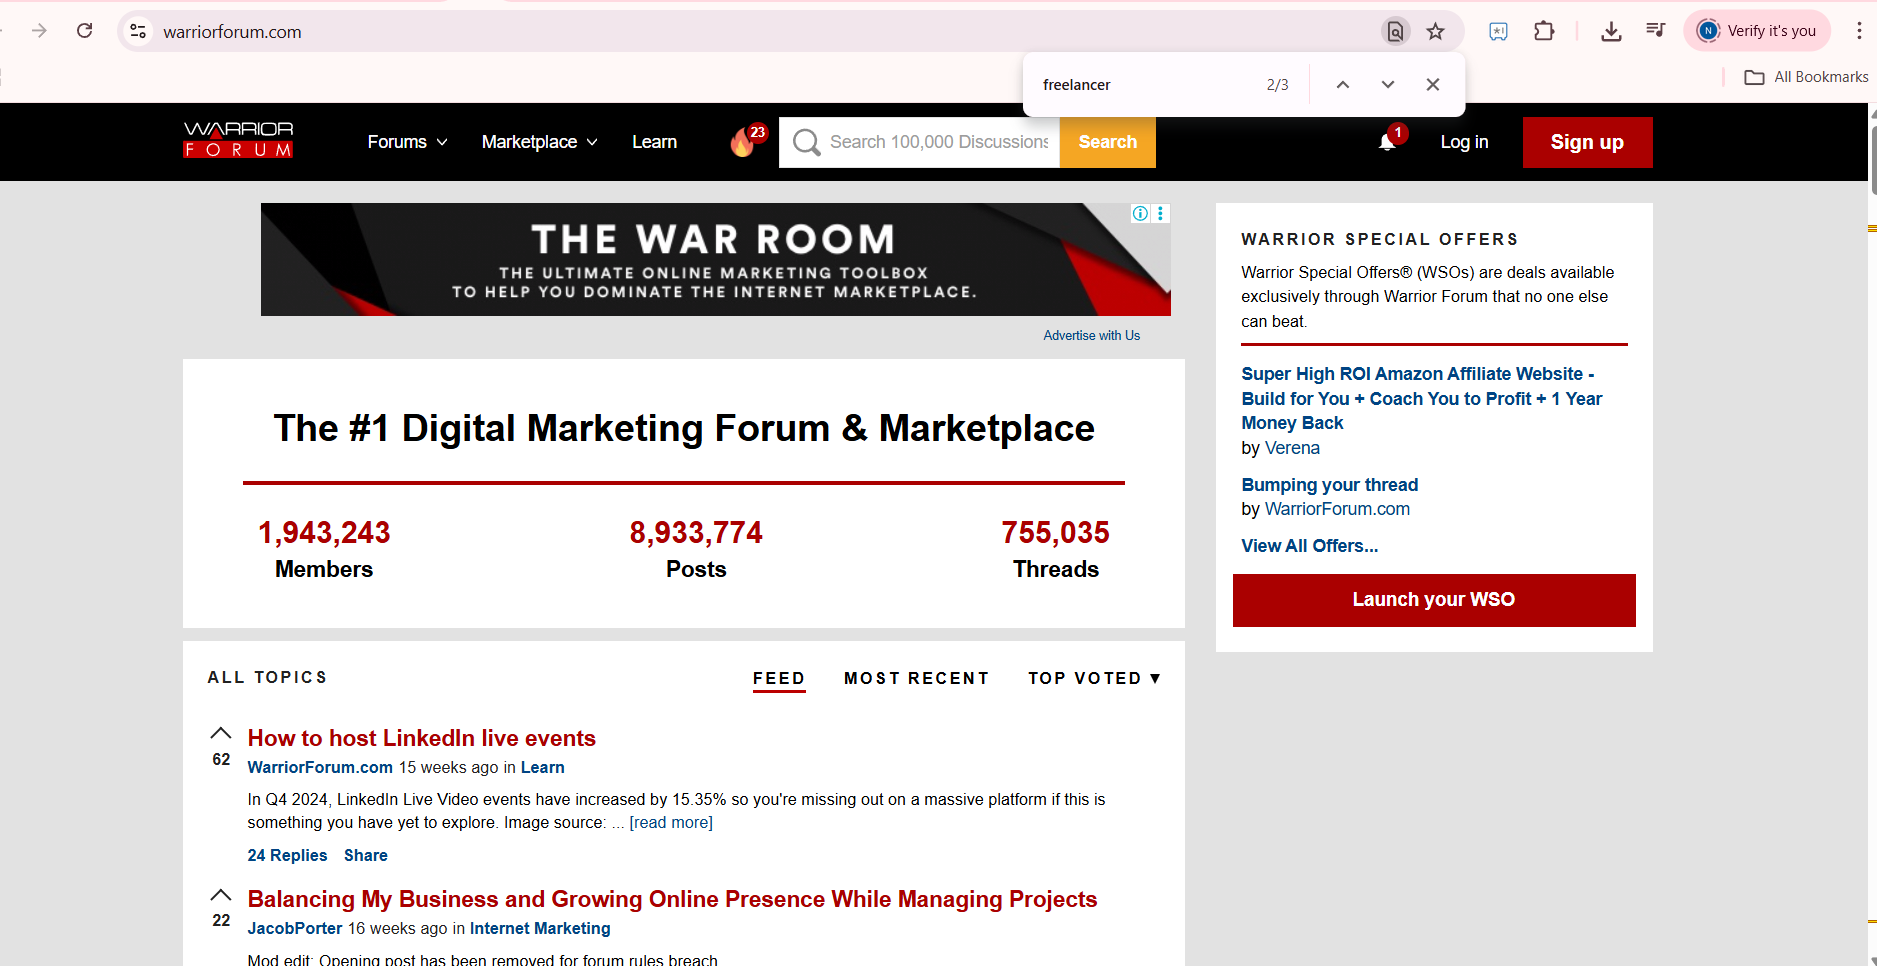Switch to the Feed tab

pyautogui.click(x=779, y=678)
